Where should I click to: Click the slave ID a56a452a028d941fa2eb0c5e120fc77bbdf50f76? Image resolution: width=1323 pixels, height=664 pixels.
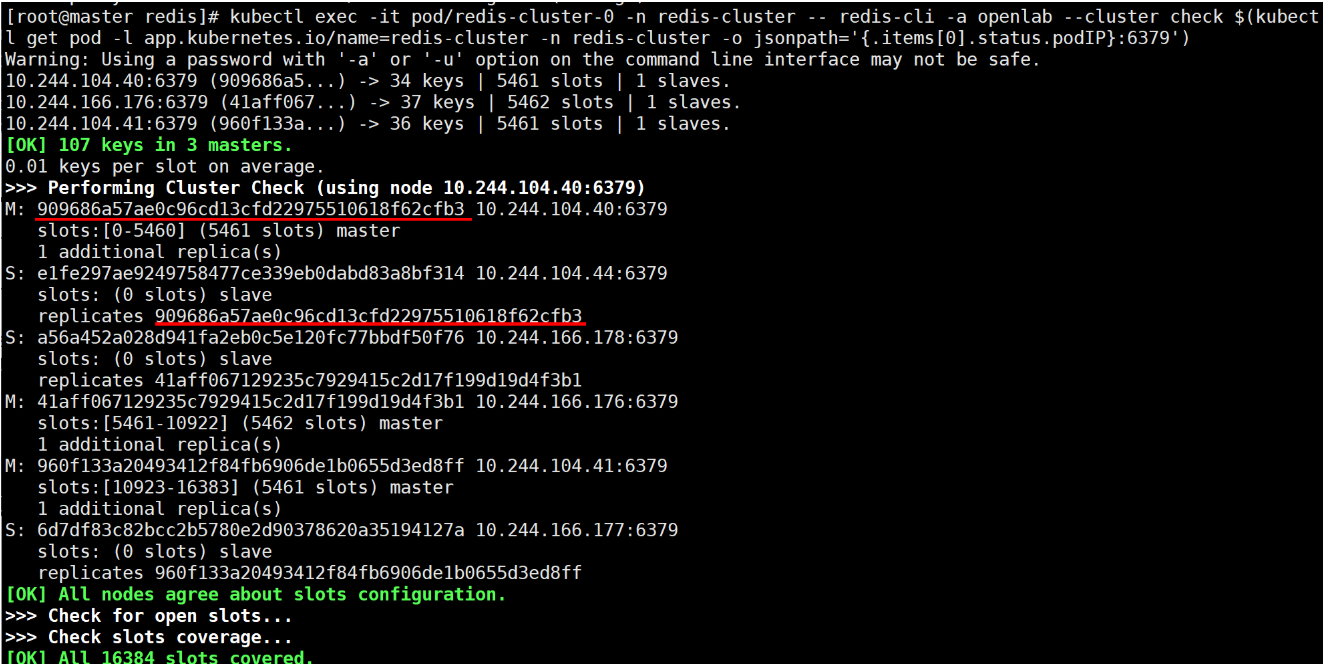pos(251,337)
